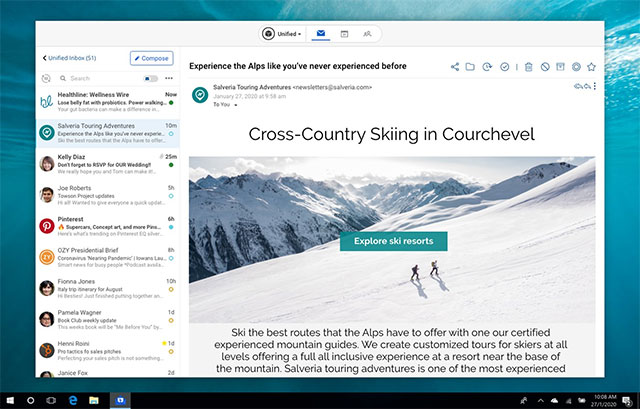Open more options three-dot menu in message header
This screenshot has width=640, height=409.
595,86
